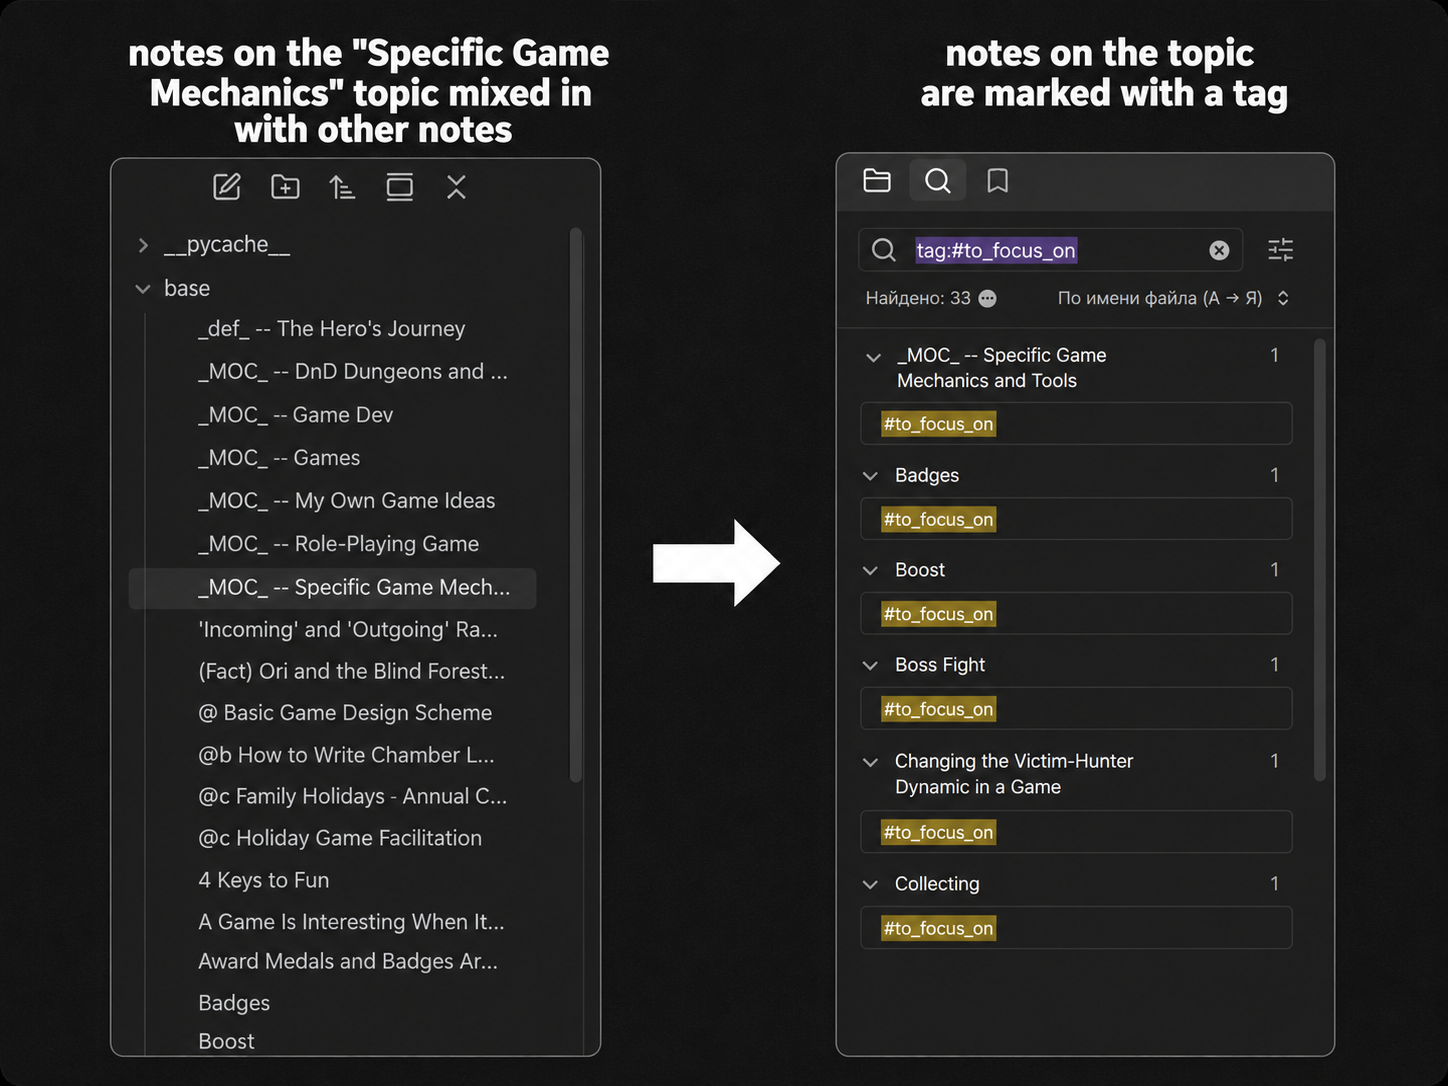Click the 'Badges' result title
Image resolution: width=1448 pixels, height=1086 pixels.
tap(927, 476)
